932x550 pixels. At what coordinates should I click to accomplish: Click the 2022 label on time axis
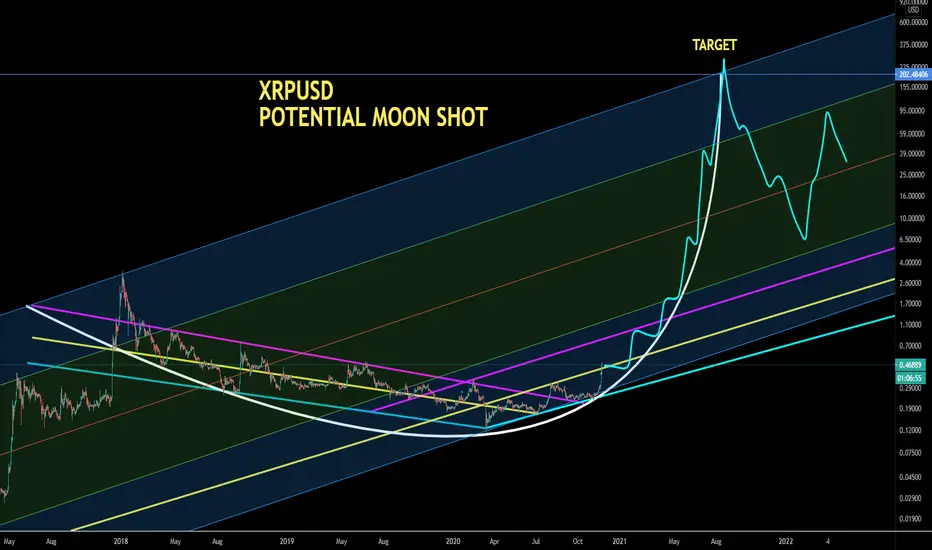pyautogui.click(x=786, y=542)
